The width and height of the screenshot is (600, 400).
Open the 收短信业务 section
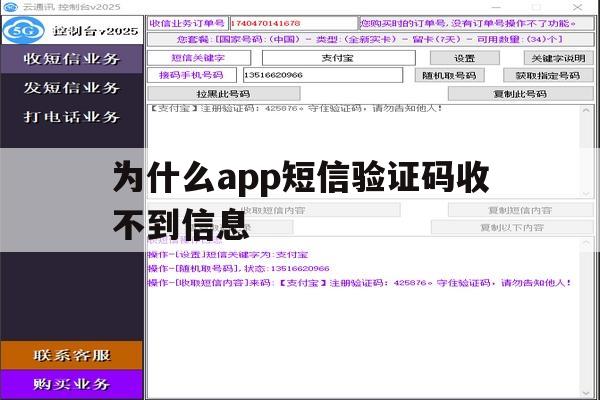click(x=72, y=59)
